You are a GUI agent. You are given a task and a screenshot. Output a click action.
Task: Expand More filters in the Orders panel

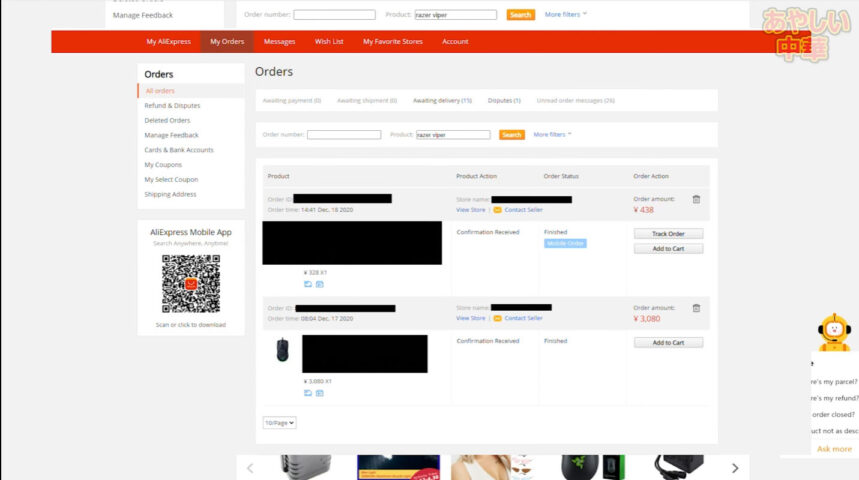coord(552,134)
